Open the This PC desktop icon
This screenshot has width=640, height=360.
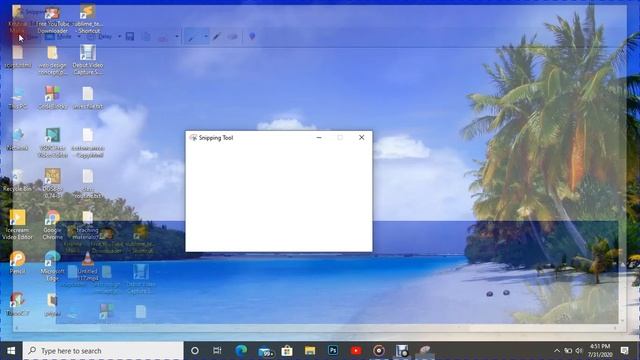18,98
